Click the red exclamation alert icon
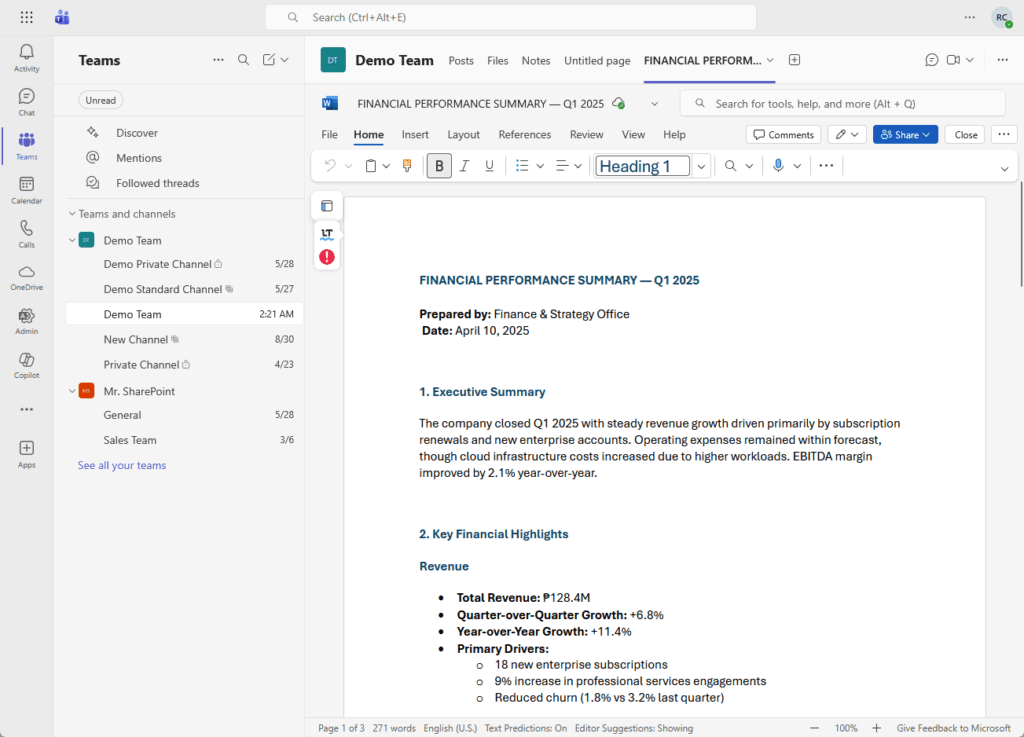1024x737 pixels. [327, 257]
